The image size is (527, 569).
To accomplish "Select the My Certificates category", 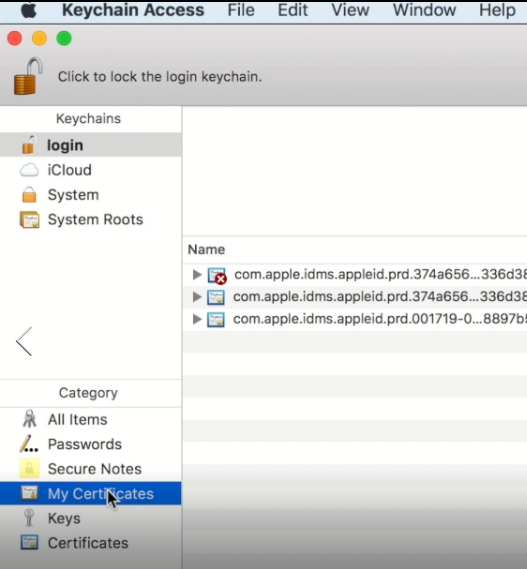I will (x=91, y=494).
